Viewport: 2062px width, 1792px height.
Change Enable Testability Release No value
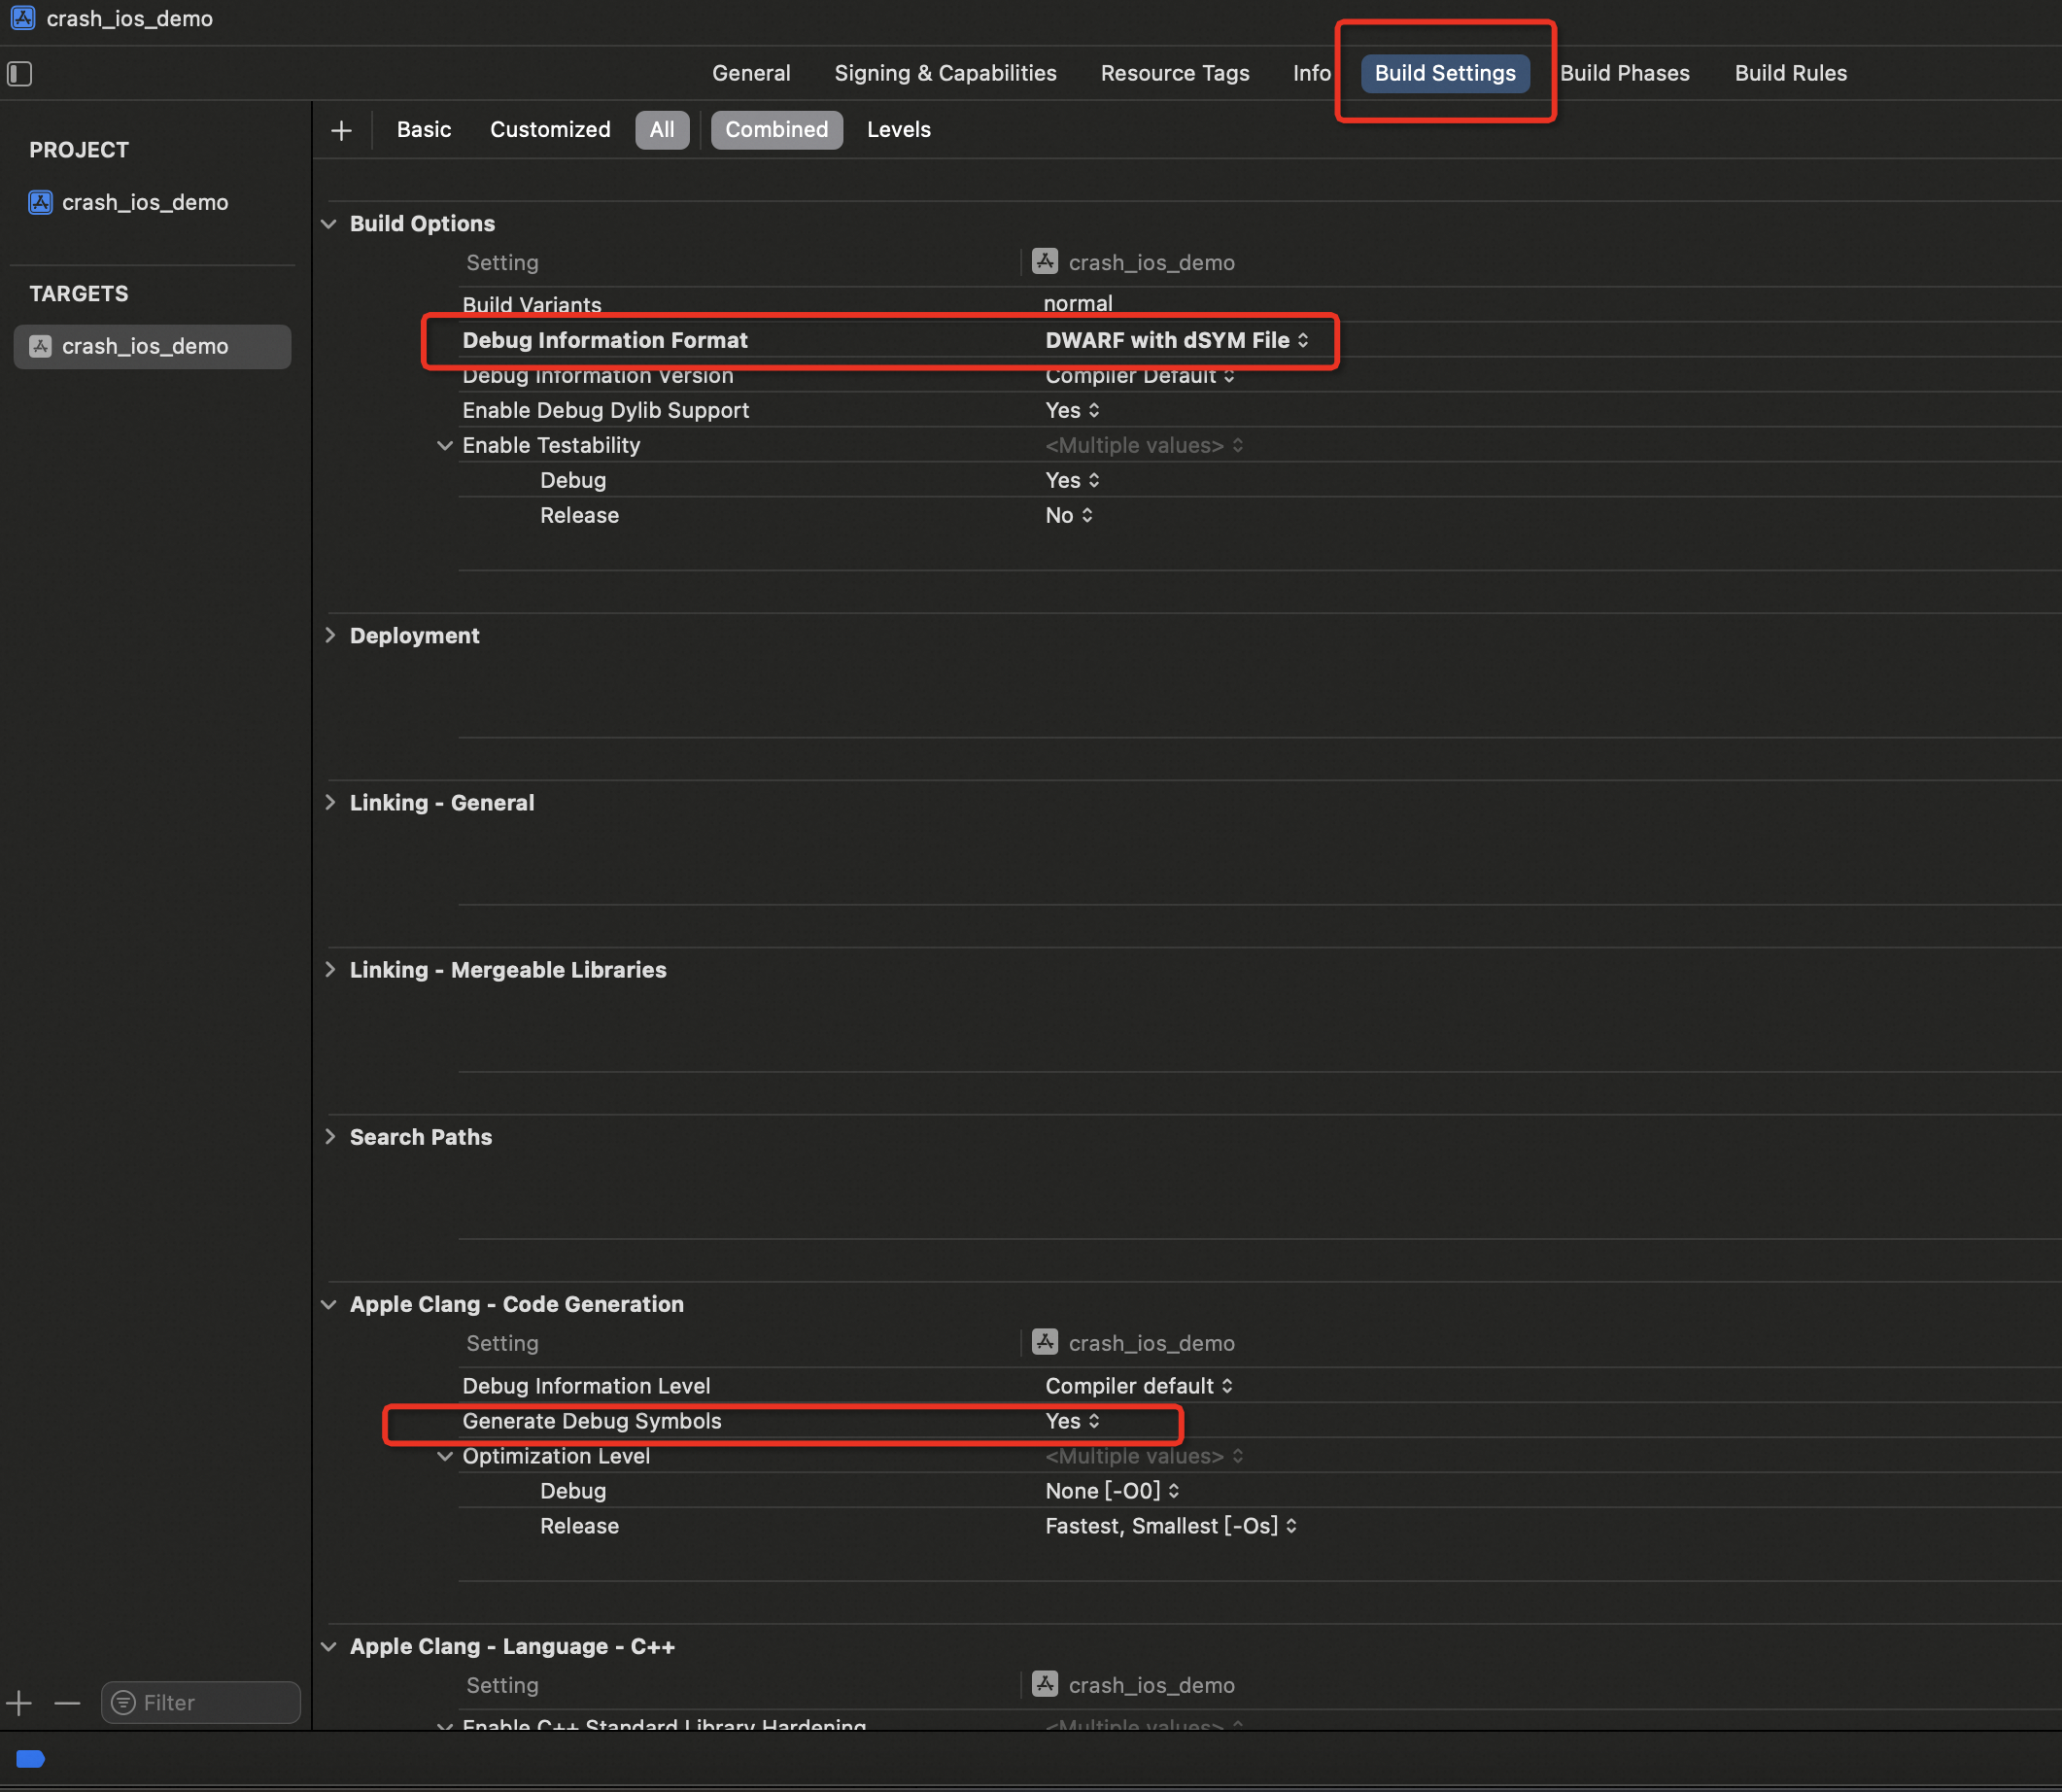click(1069, 515)
